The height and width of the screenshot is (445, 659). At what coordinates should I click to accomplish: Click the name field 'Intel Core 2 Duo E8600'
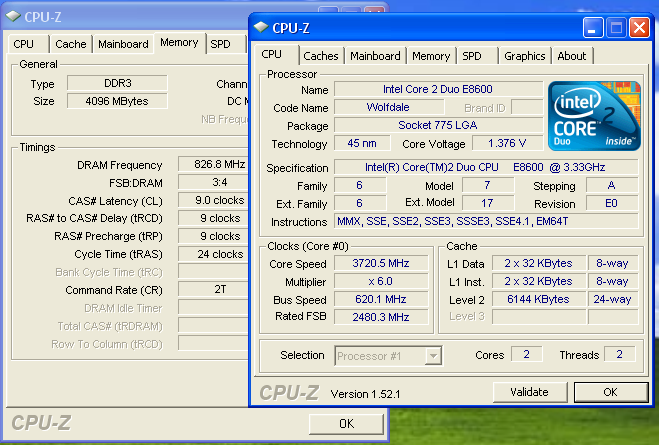(x=438, y=89)
